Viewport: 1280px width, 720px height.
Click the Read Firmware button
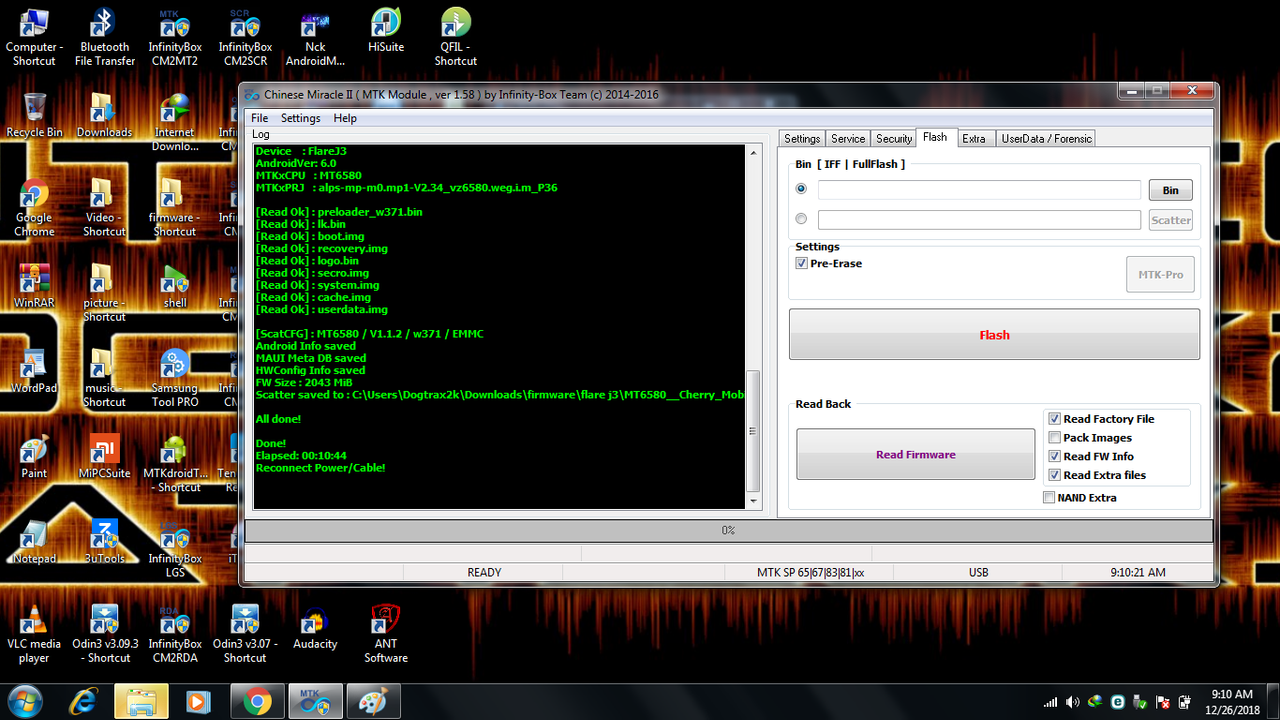pyautogui.click(x=915, y=454)
